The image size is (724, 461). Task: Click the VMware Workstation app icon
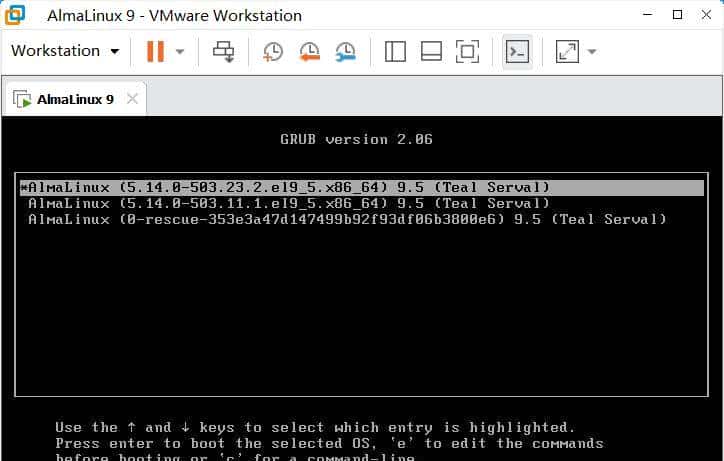point(14,15)
